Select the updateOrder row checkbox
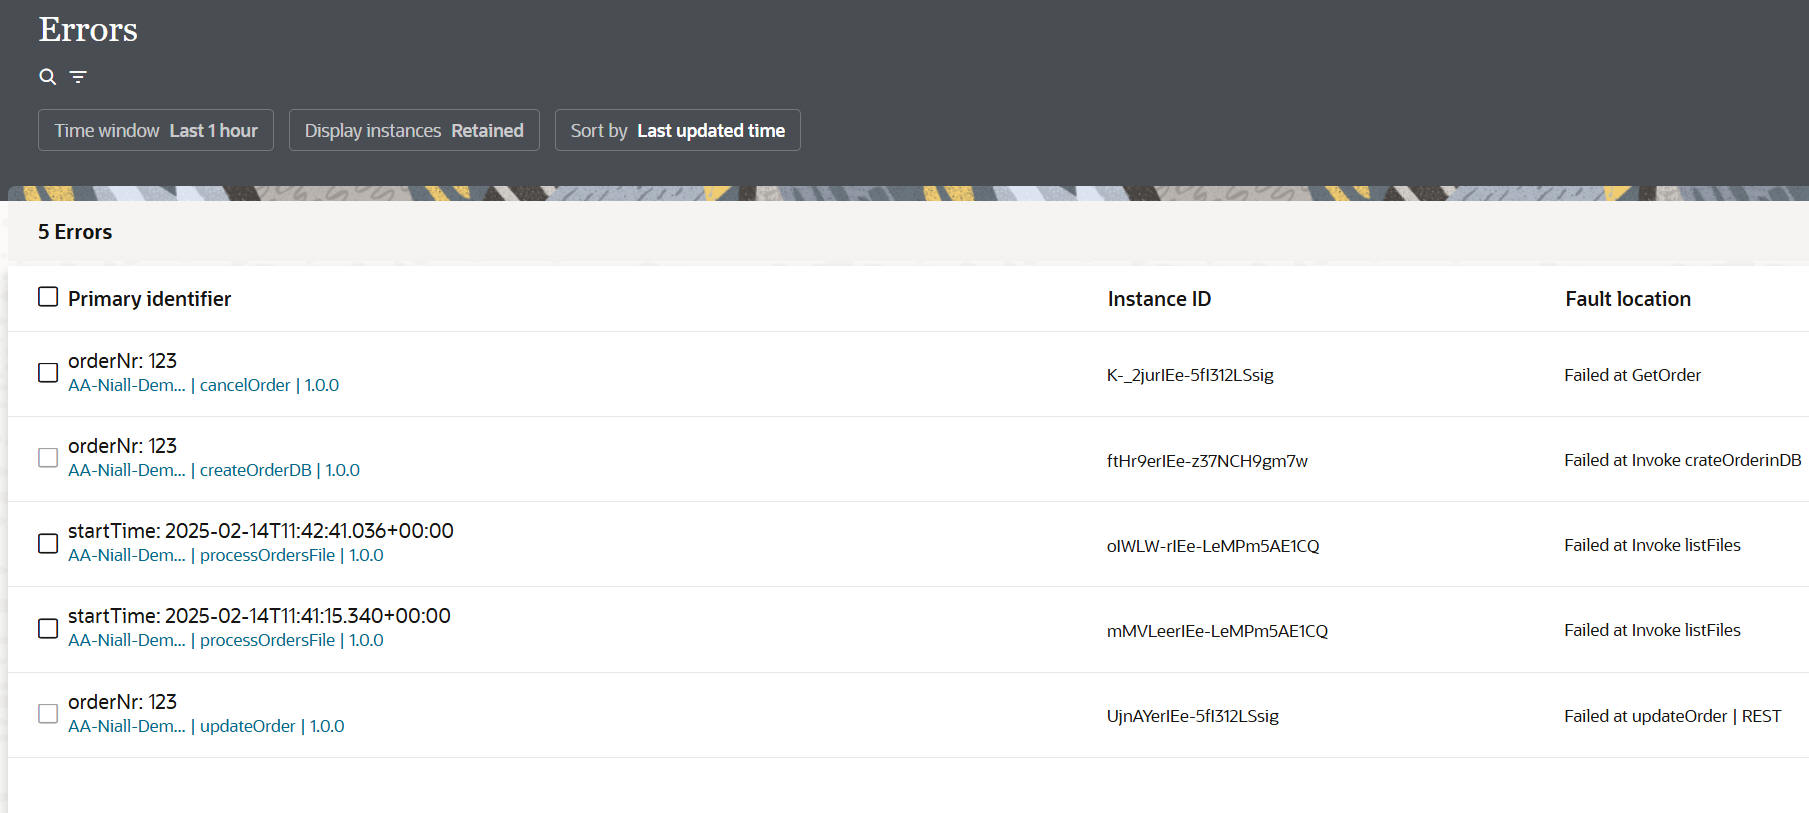This screenshot has height=813, width=1809. tap(48, 714)
